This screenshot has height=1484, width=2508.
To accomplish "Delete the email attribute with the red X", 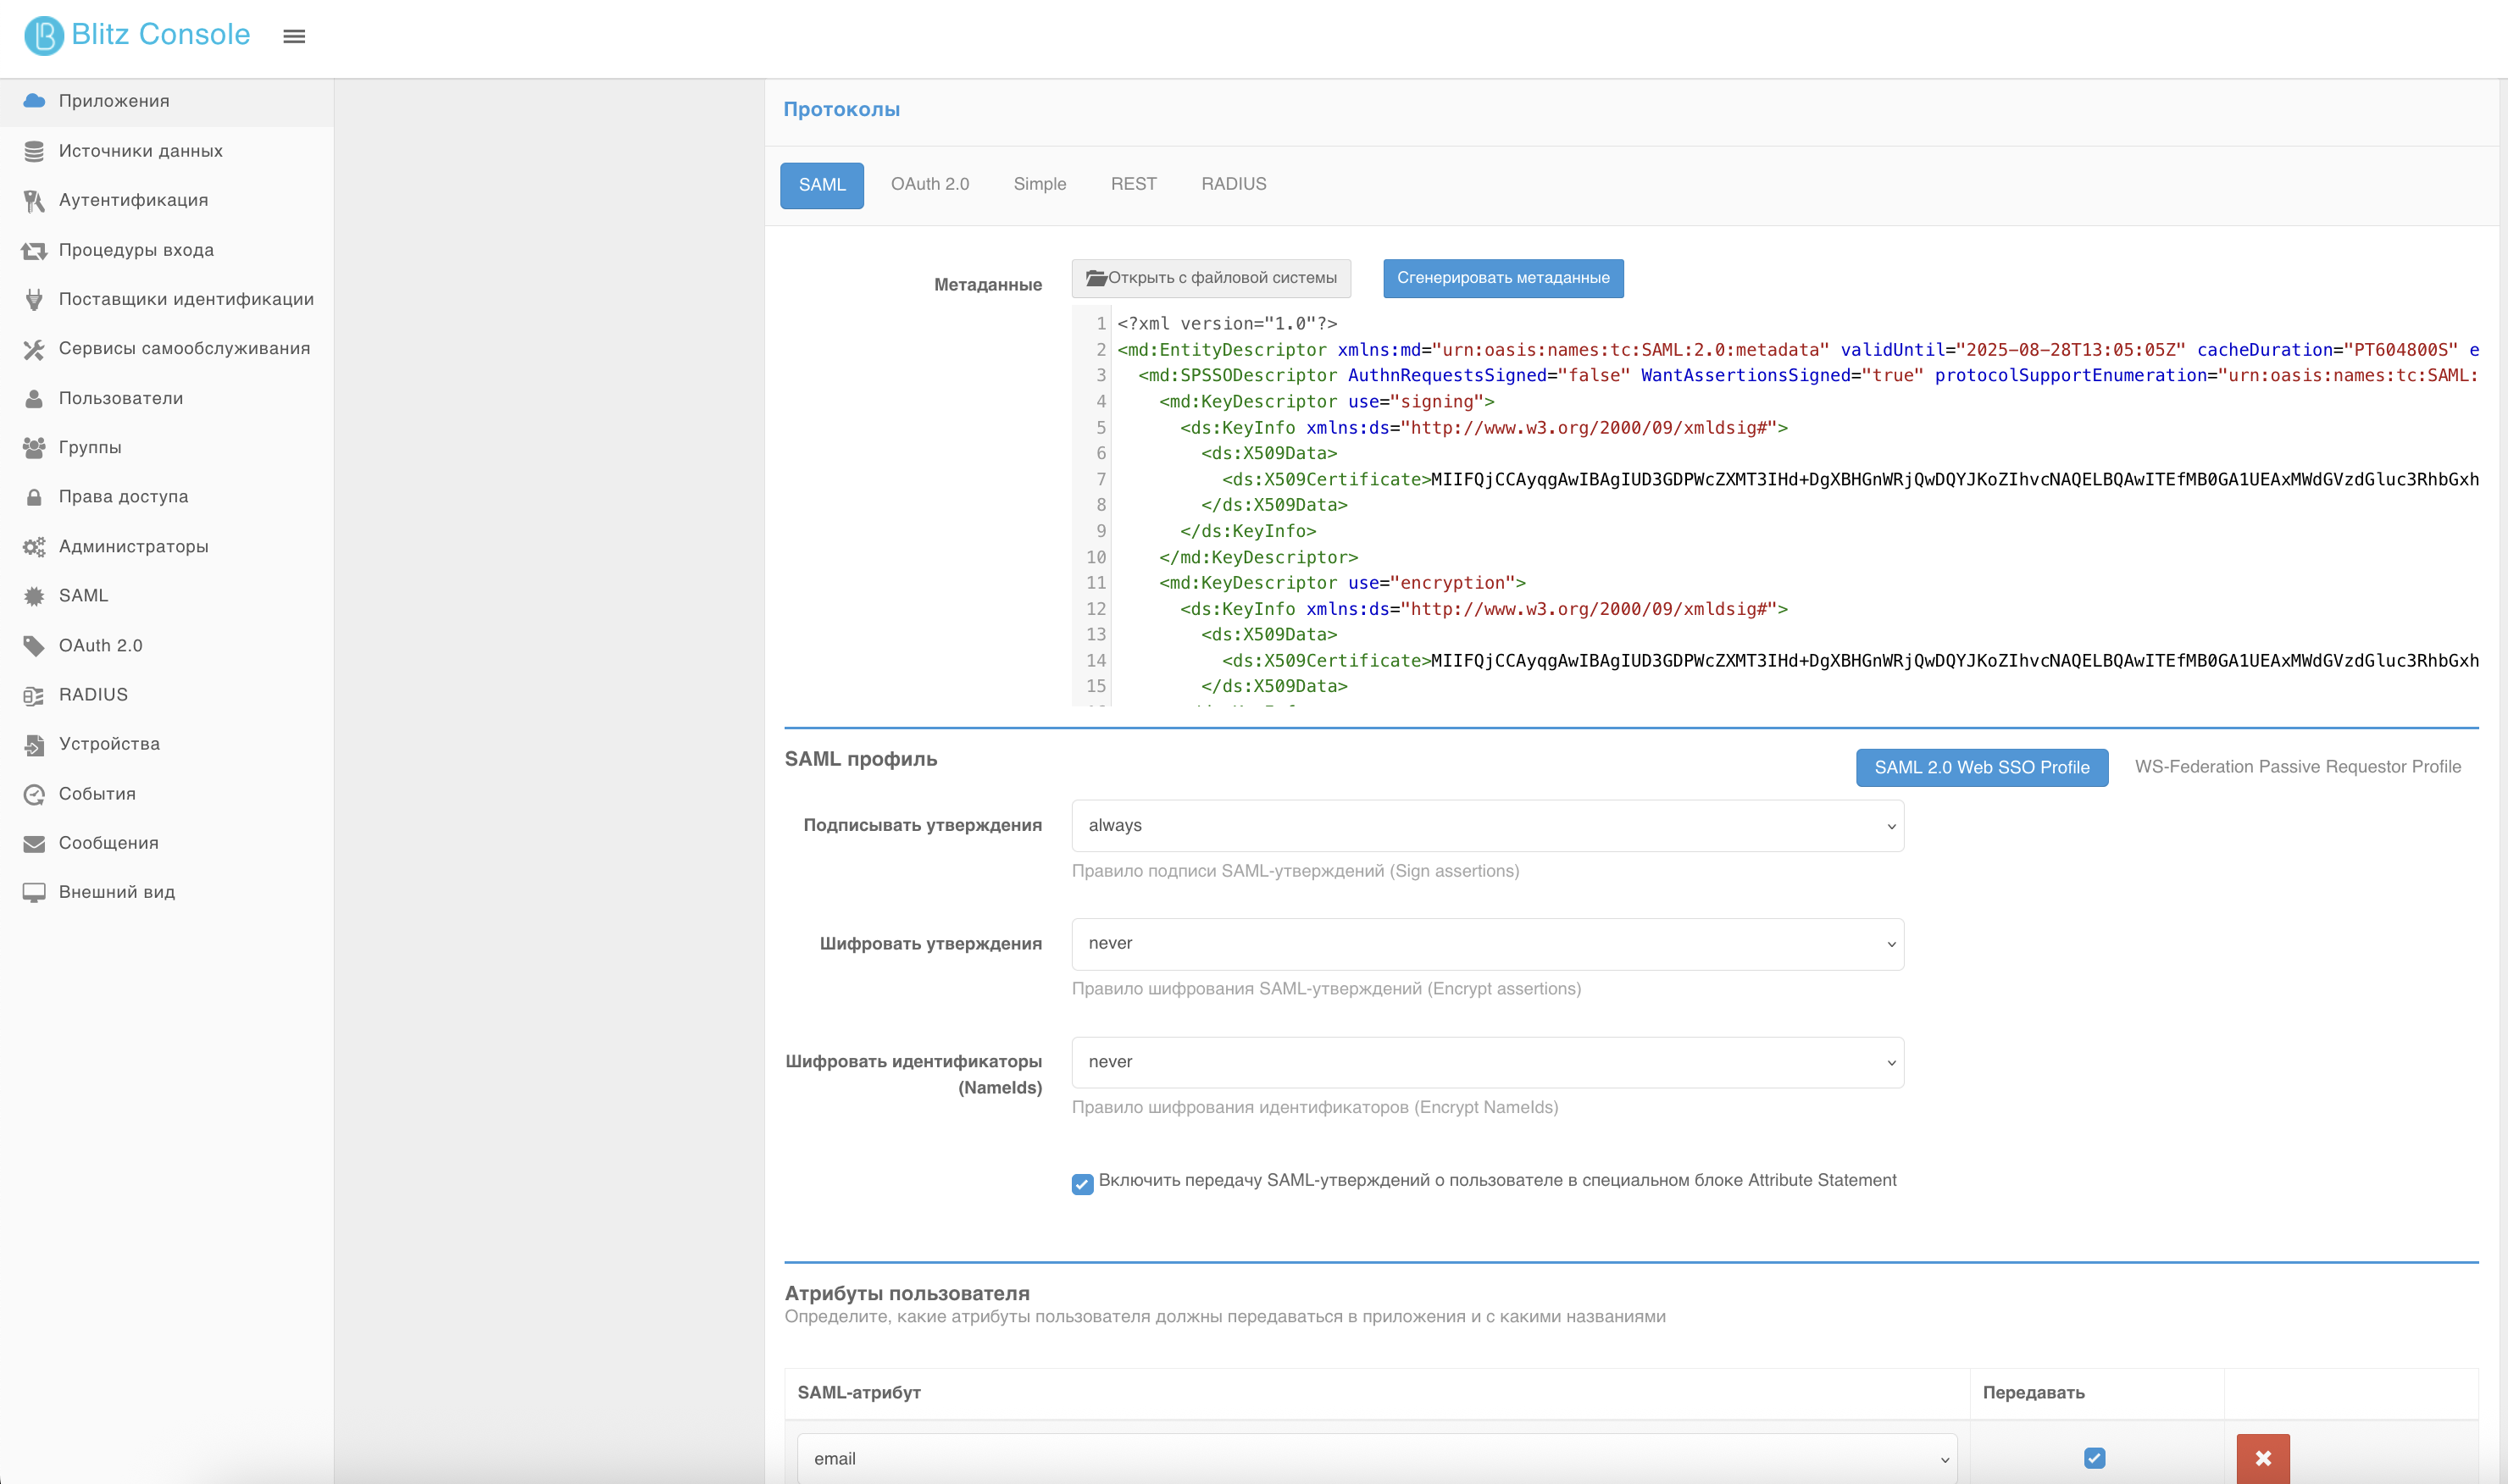I will (2263, 1458).
